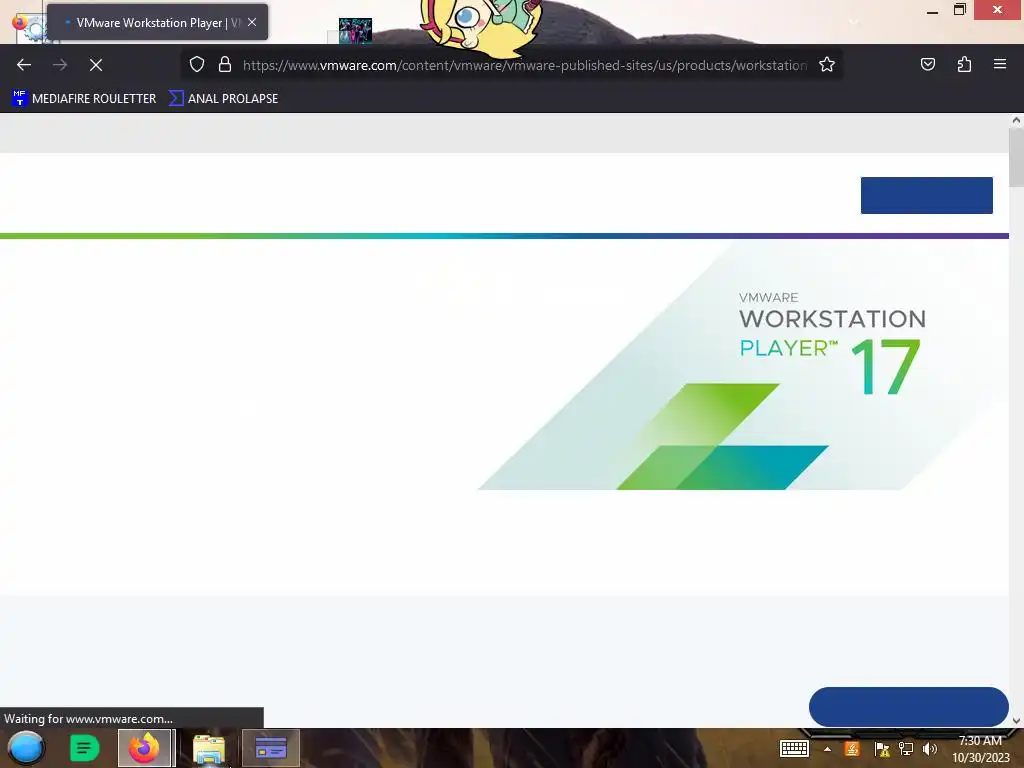Open the volume speaker control
This screenshot has height=768, width=1024.
tap(929, 749)
